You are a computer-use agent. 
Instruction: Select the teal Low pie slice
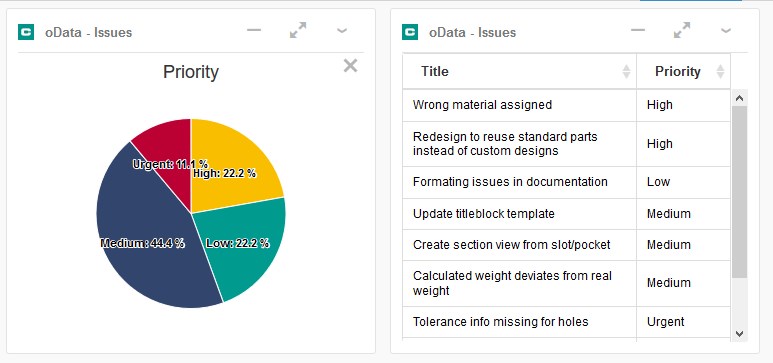[246, 247]
